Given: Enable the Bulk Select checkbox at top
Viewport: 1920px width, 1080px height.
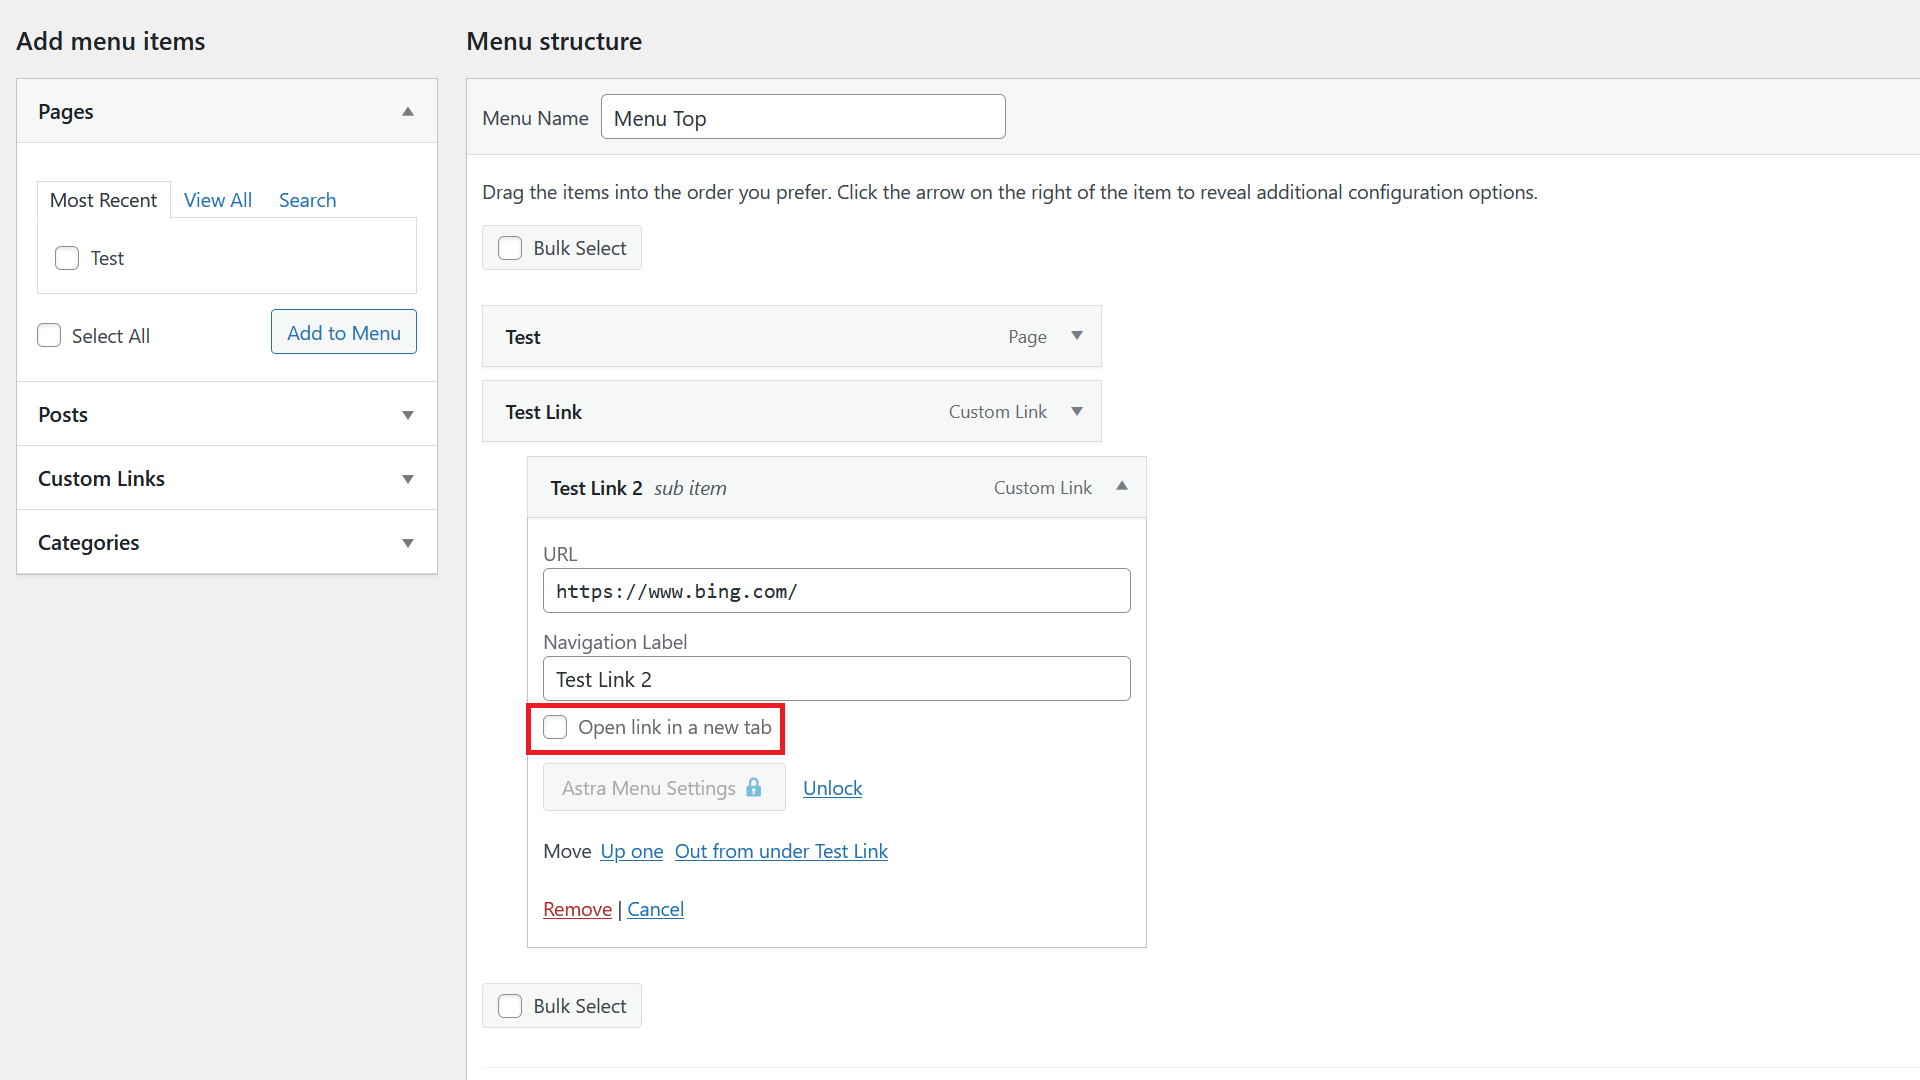Looking at the screenshot, I should pos(508,247).
